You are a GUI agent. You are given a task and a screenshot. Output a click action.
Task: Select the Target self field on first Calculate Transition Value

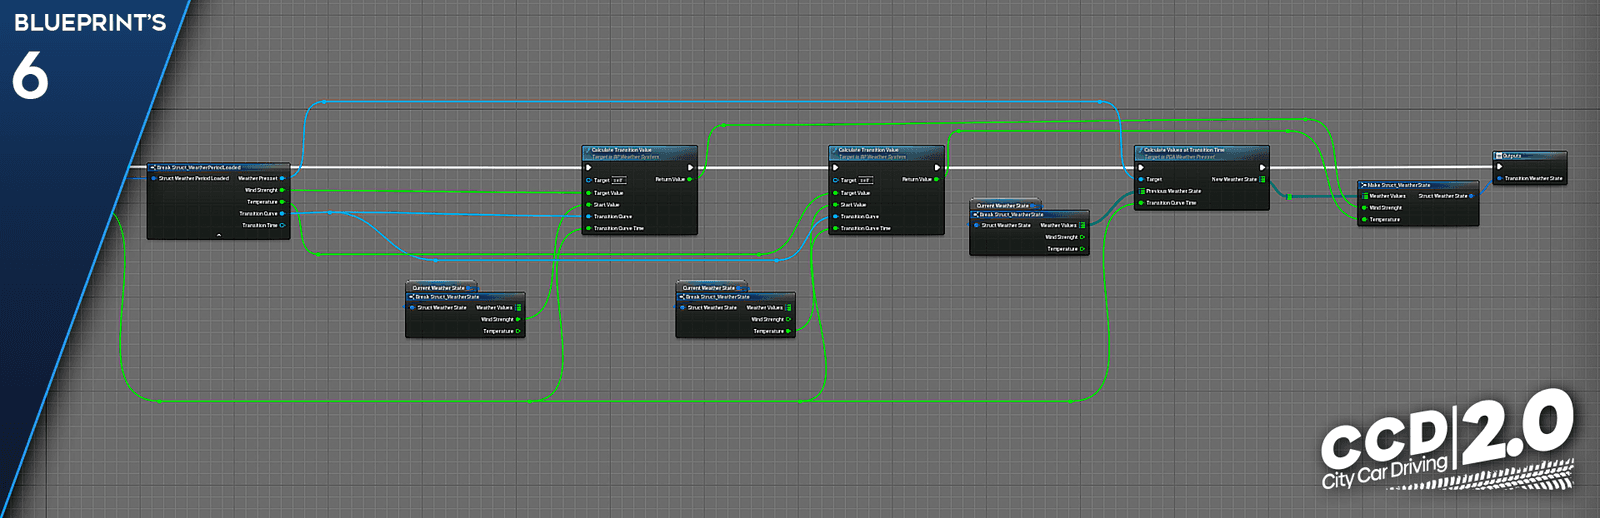point(618,180)
